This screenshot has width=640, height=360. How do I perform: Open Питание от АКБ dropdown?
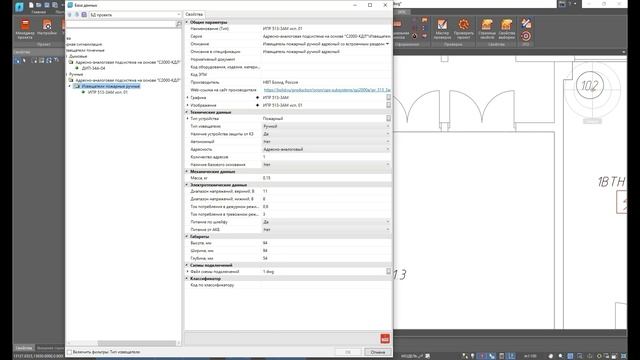point(388,229)
